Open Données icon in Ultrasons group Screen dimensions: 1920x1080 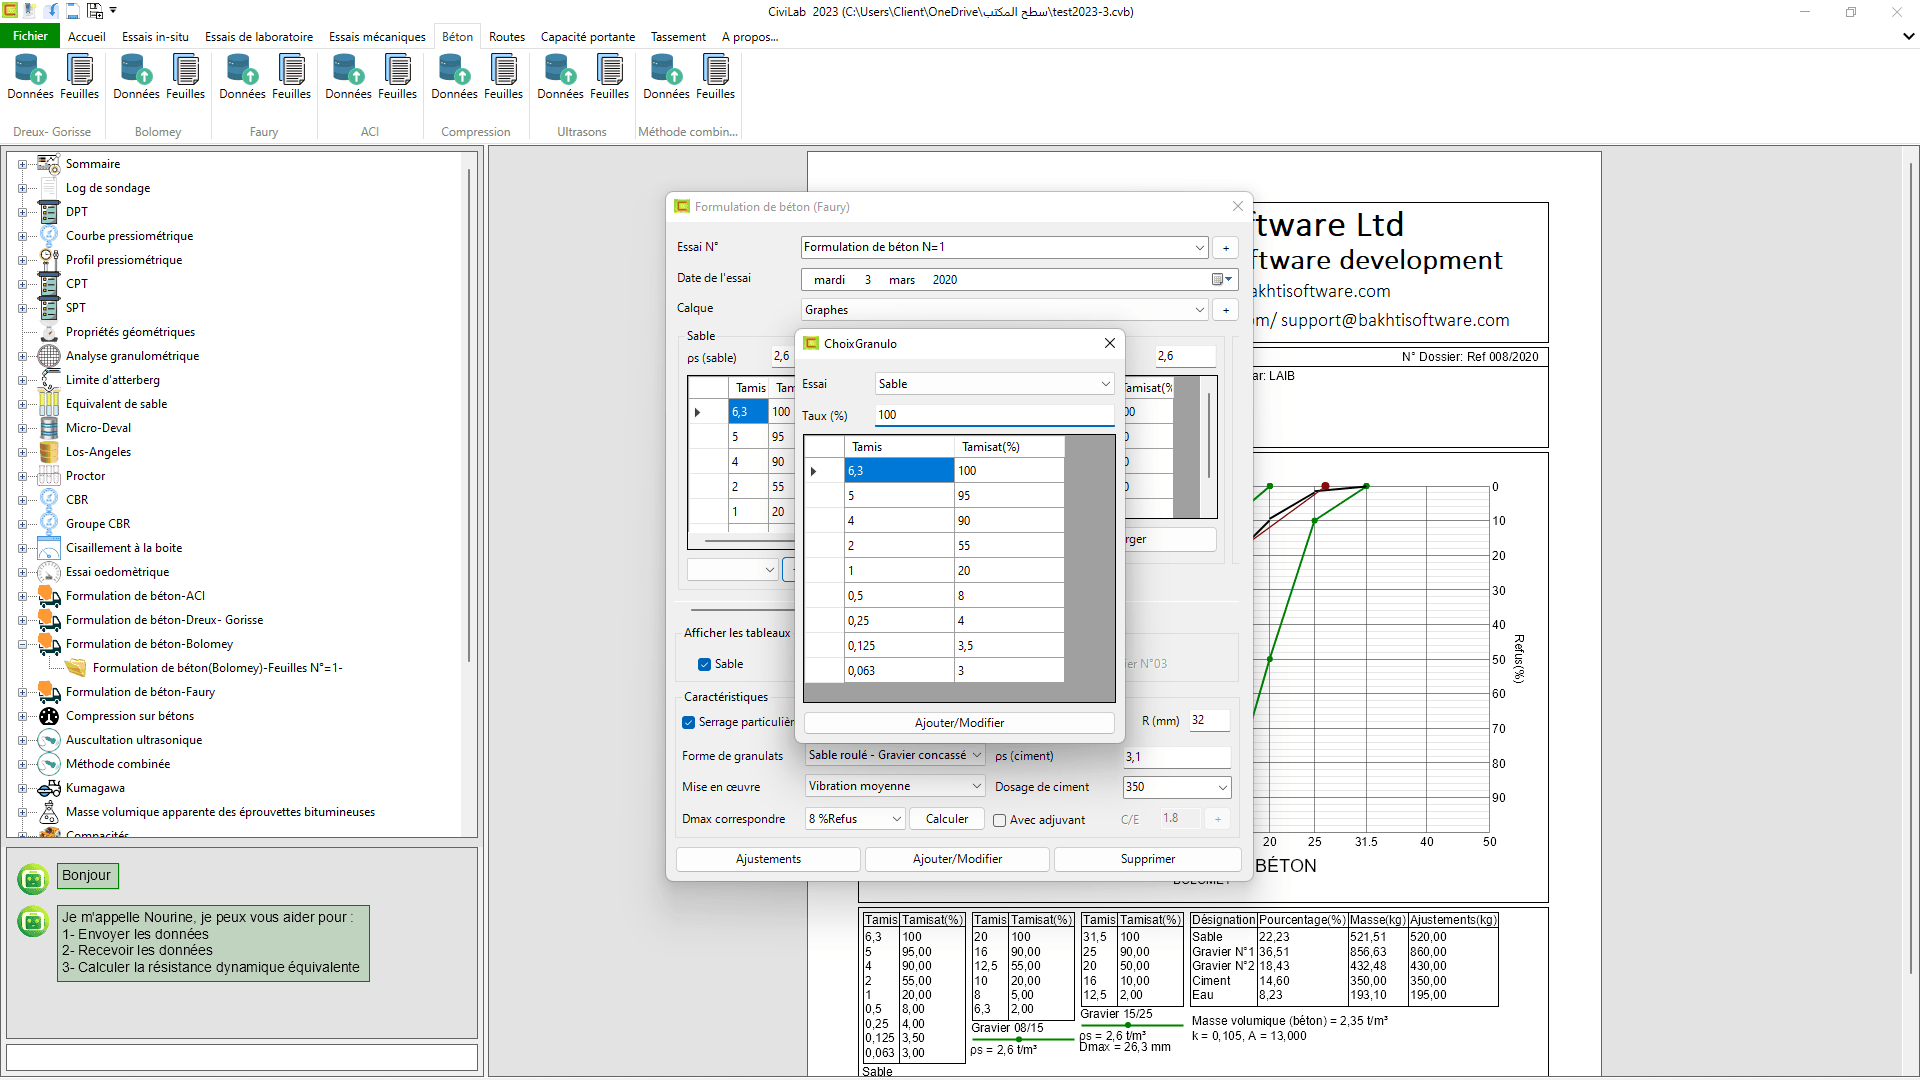(x=560, y=77)
